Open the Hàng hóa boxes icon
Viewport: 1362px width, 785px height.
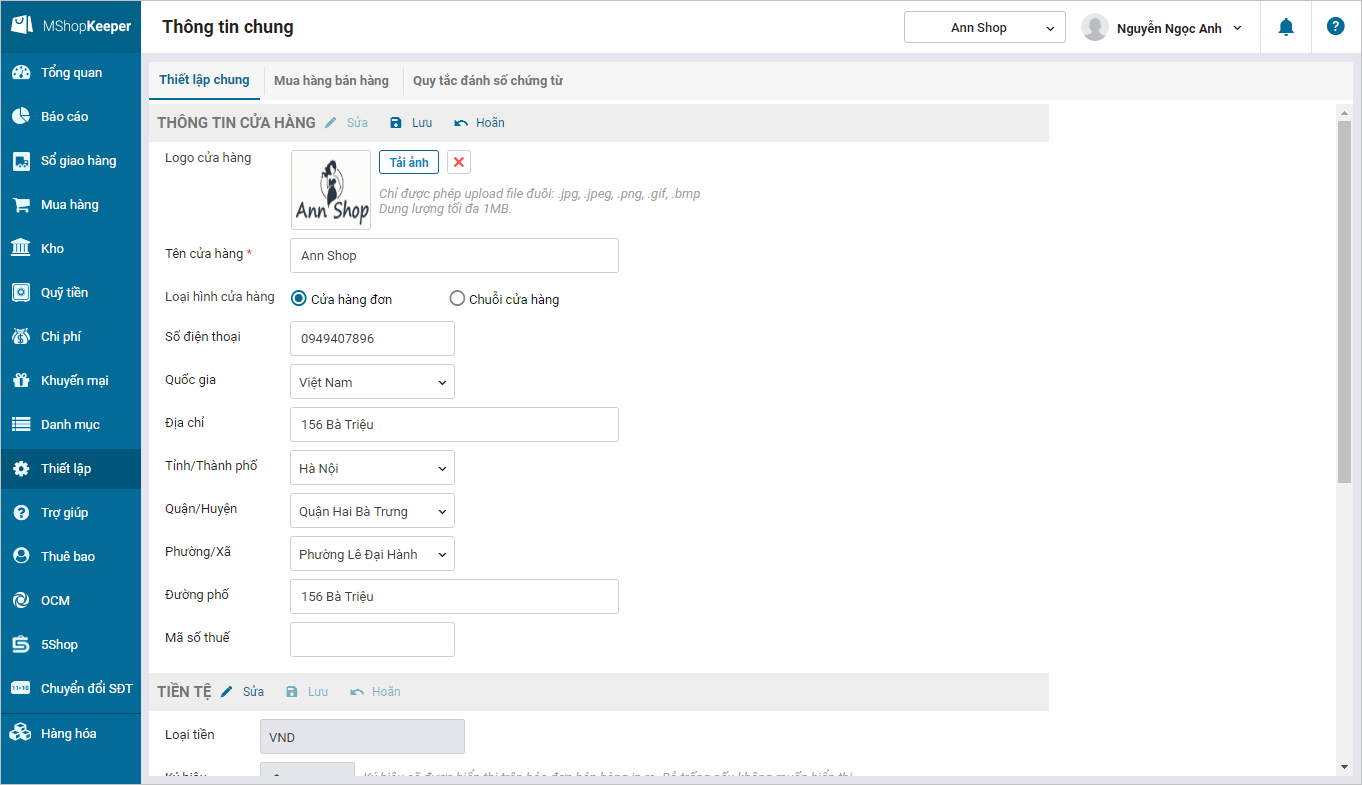21,734
